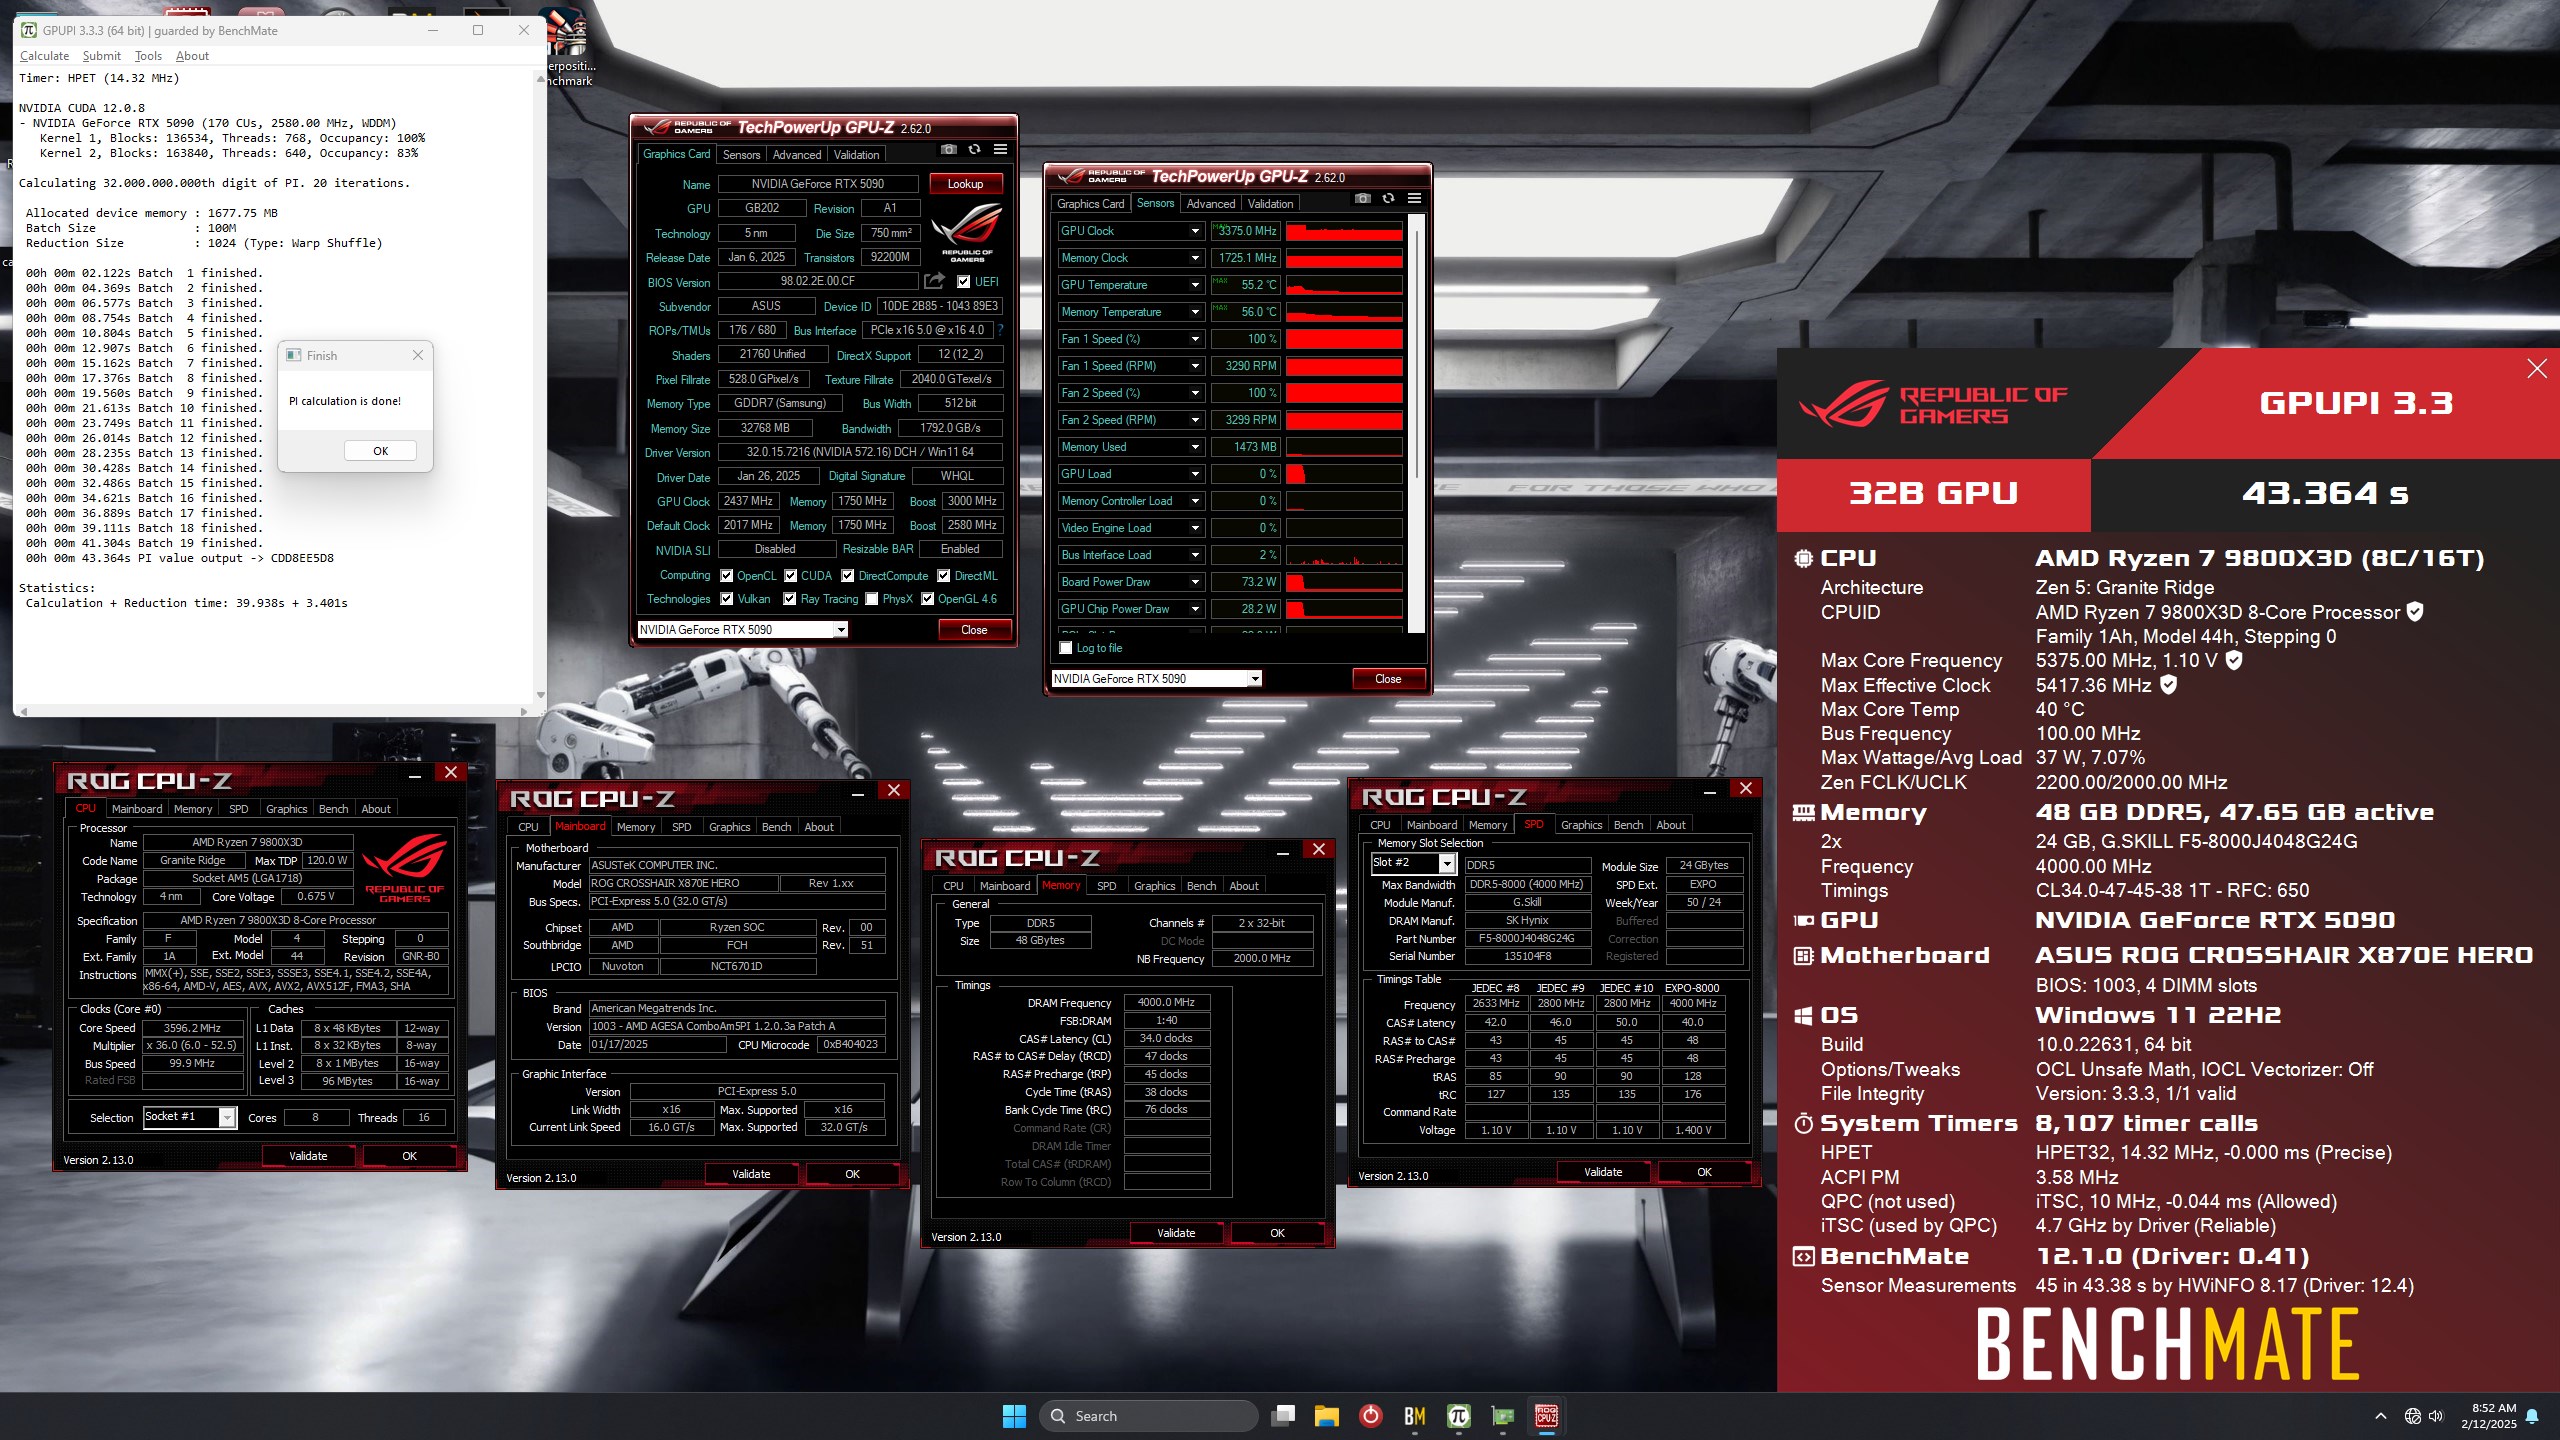Open the Submit menu in GPUPI

(x=102, y=56)
